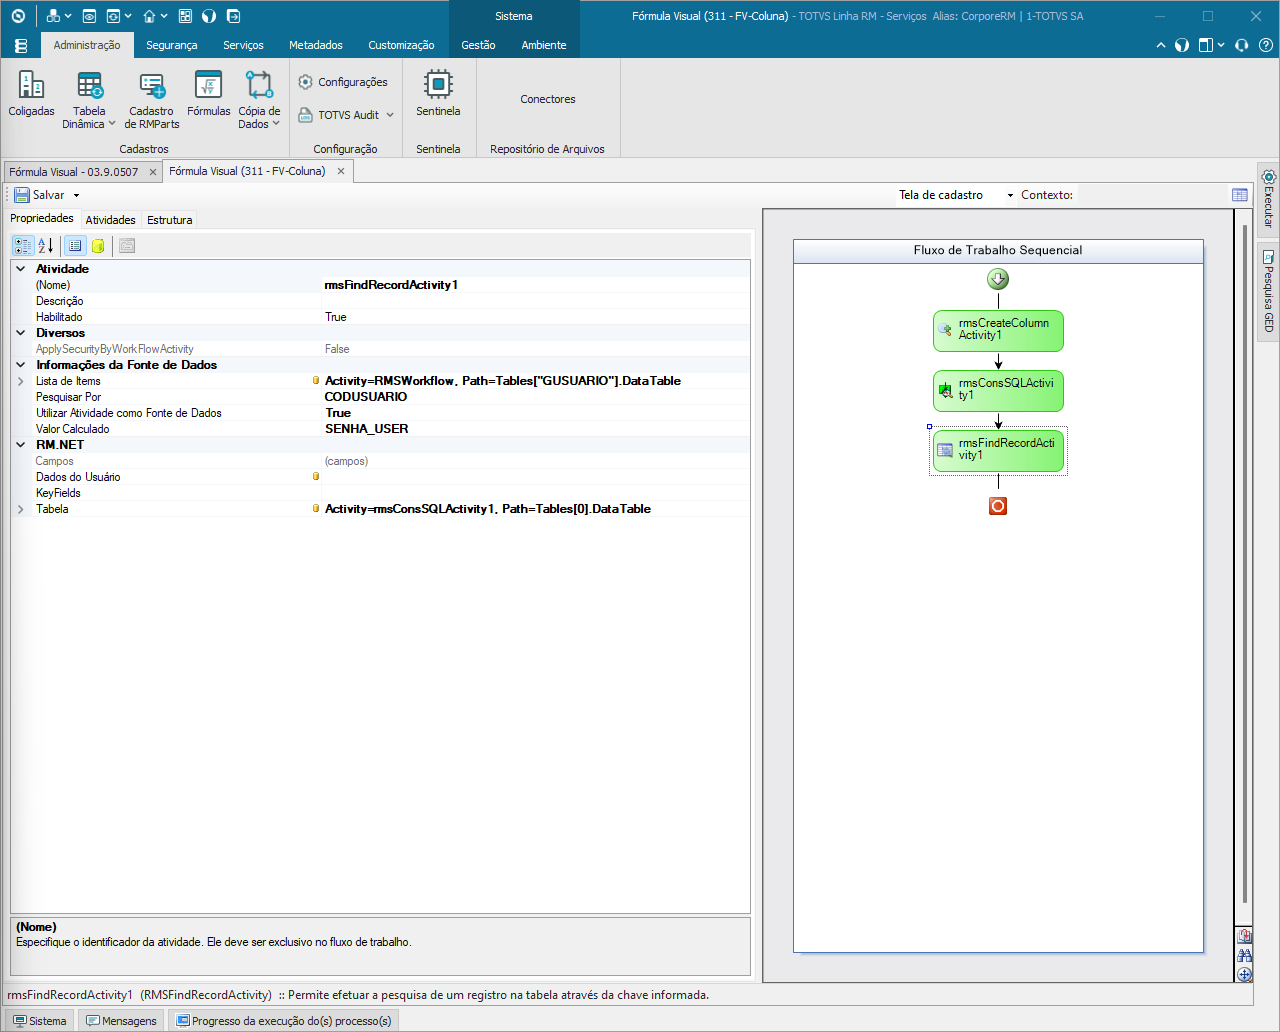The width and height of the screenshot is (1280, 1032).
Task: Click the red end marker in workflow
Action: [998, 506]
